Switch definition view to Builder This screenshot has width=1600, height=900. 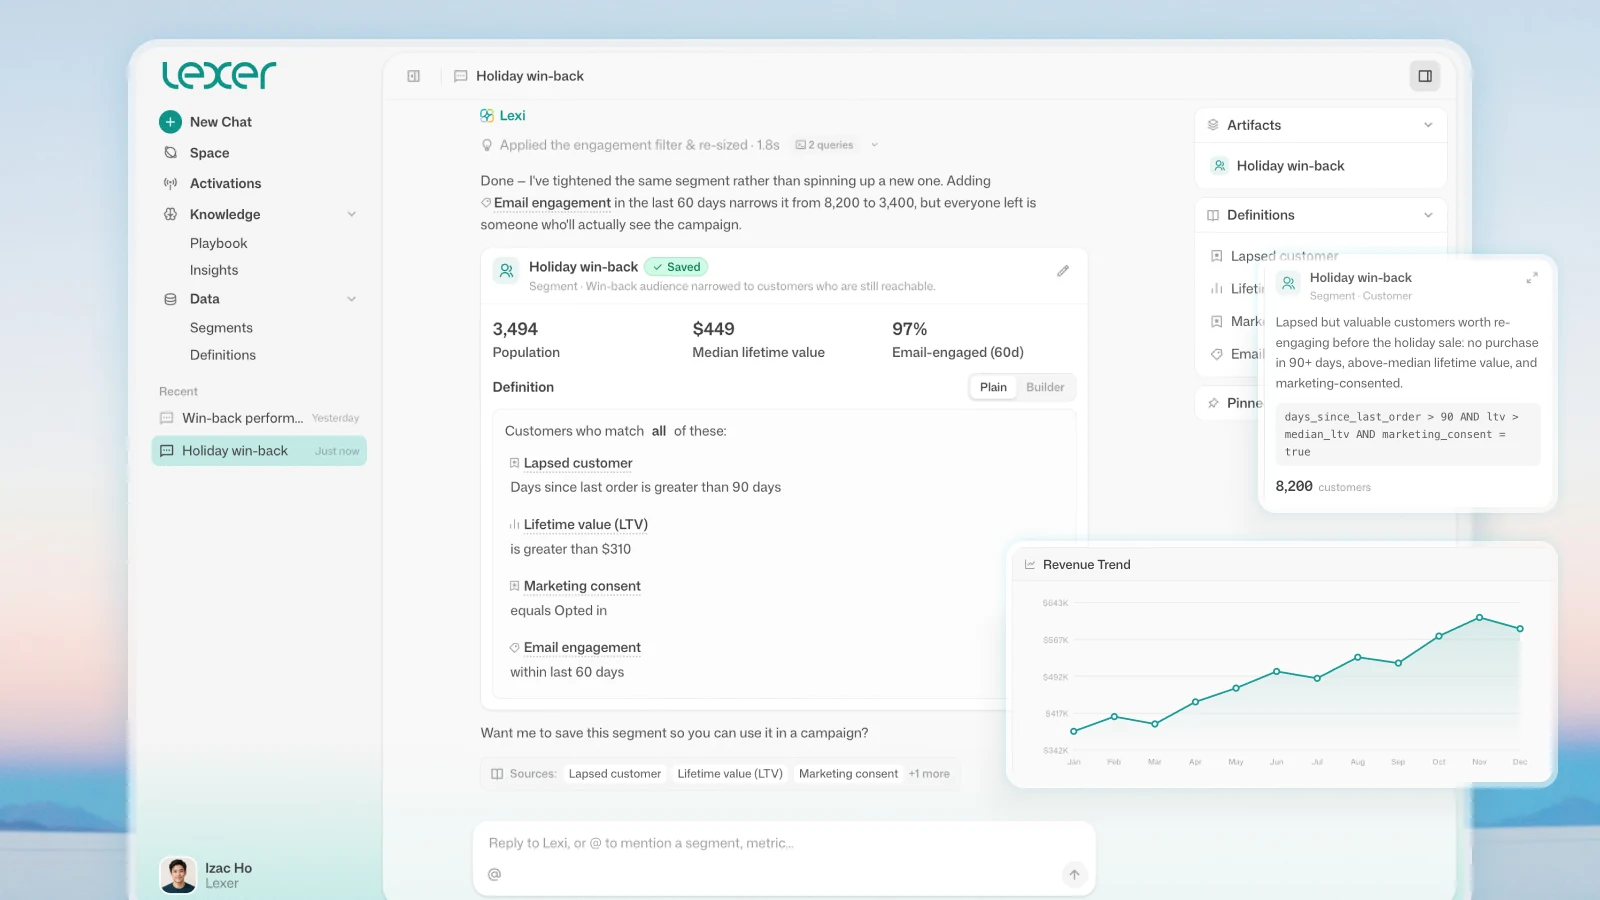click(x=1045, y=387)
